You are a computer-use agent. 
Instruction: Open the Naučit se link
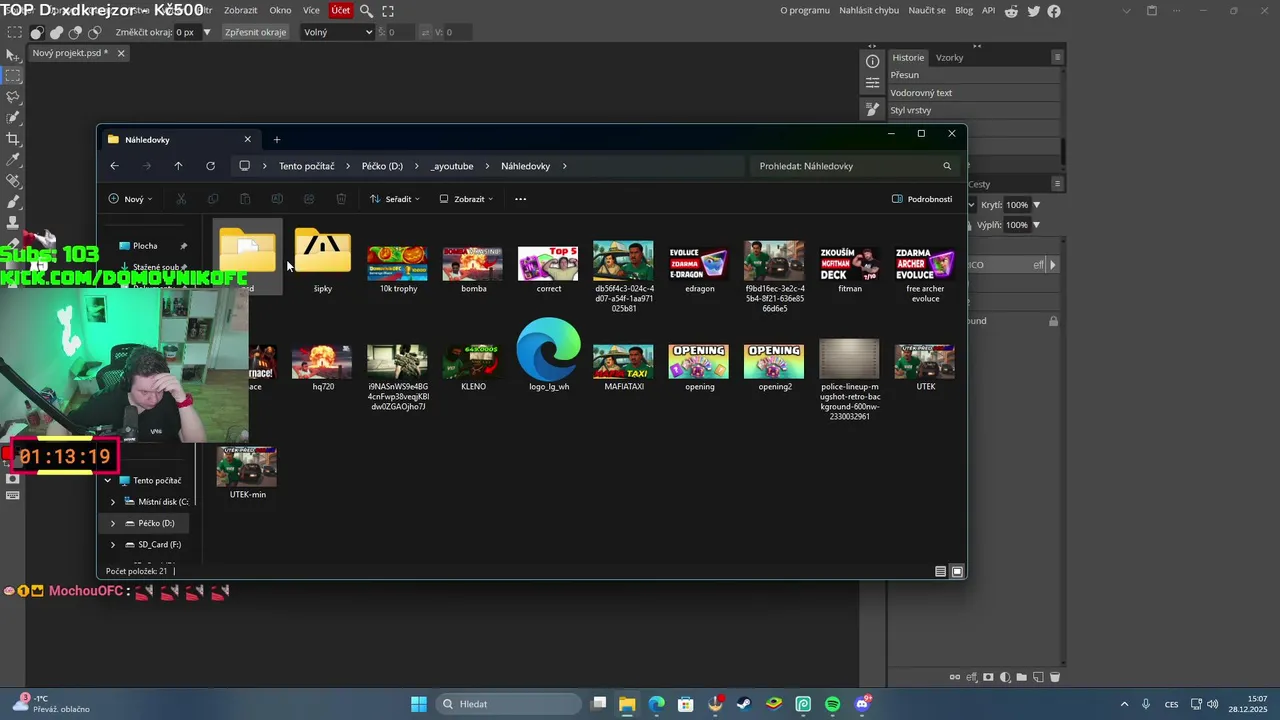pos(927,10)
